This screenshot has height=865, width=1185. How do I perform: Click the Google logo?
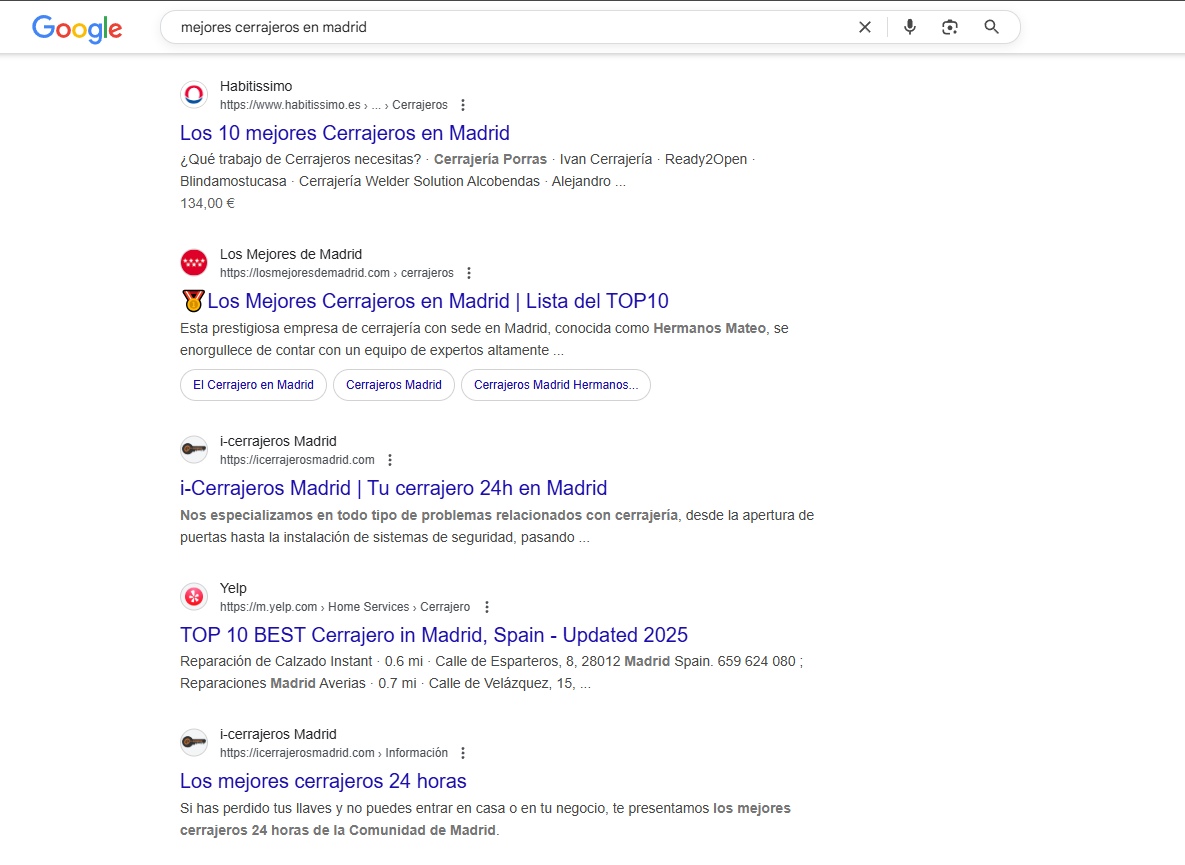point(77,28)
